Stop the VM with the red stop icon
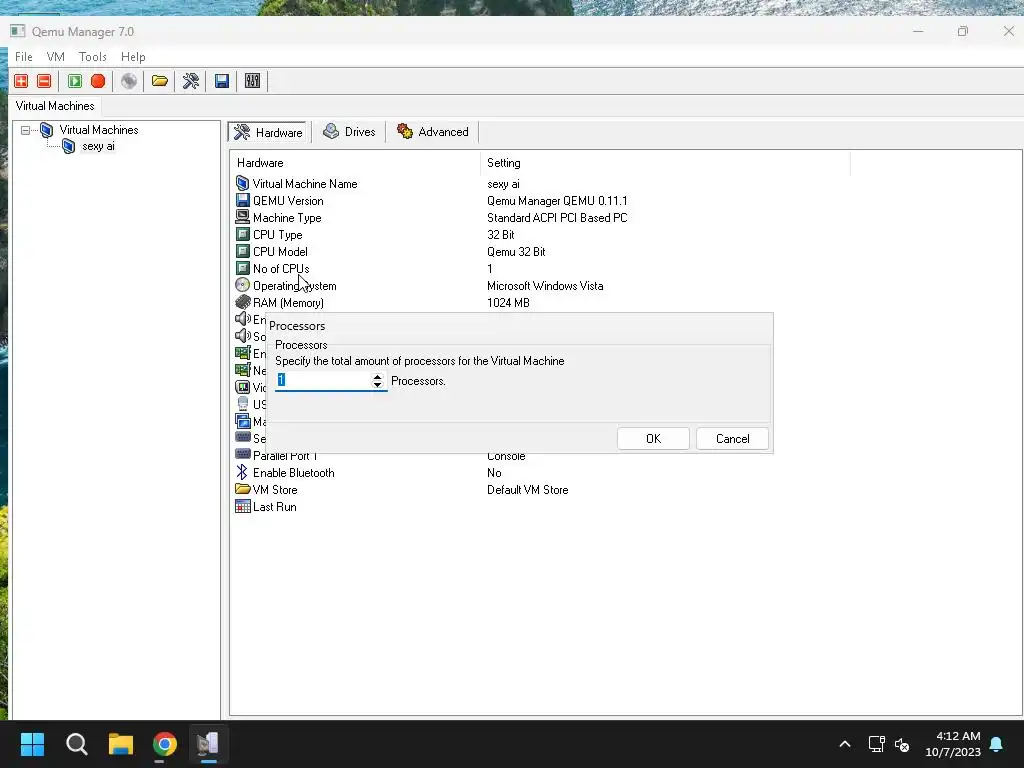The image size is (1024, 768). pyautogui.click(x=98, y=81)
